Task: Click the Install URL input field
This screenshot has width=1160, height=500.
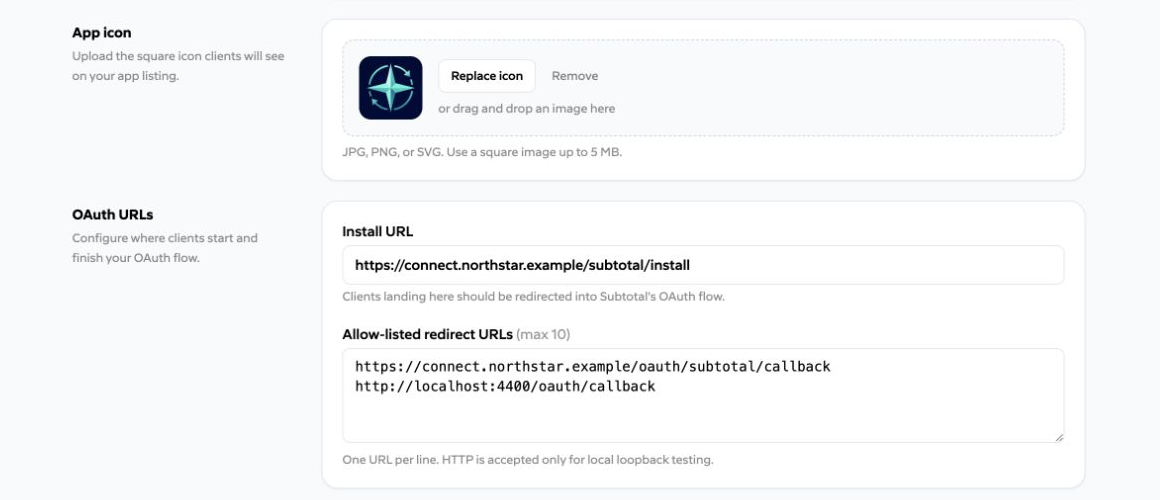Action: tap(703, 265)
